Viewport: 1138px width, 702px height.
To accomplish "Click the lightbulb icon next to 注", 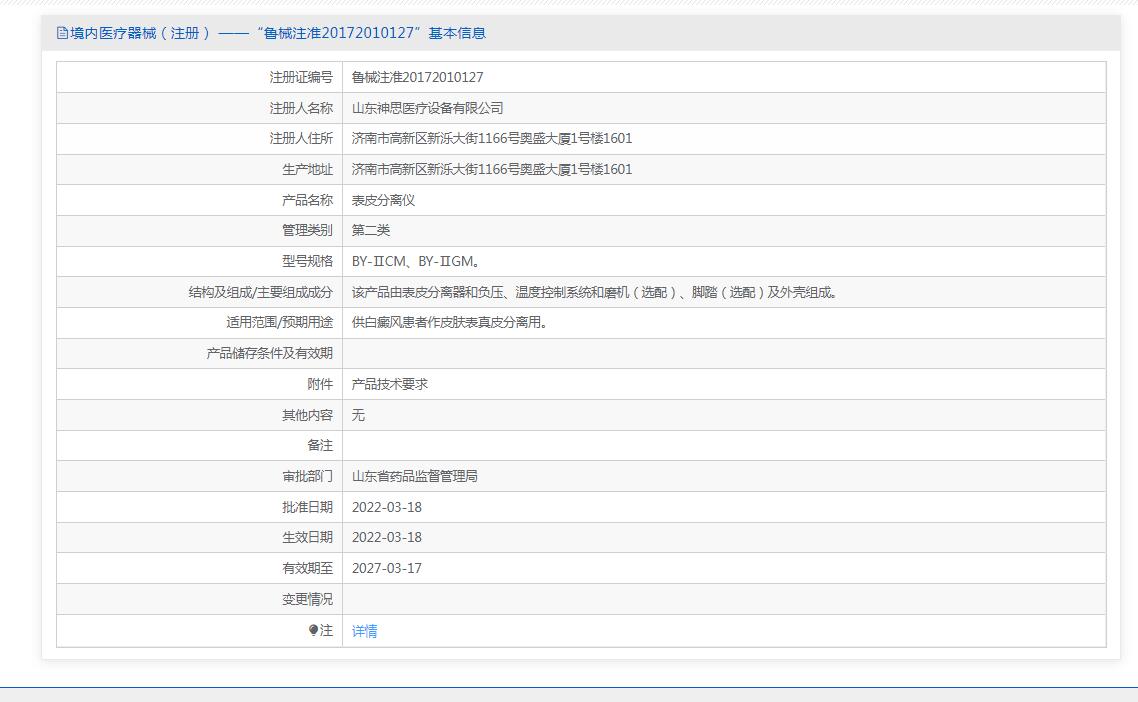I will [314, 630].
